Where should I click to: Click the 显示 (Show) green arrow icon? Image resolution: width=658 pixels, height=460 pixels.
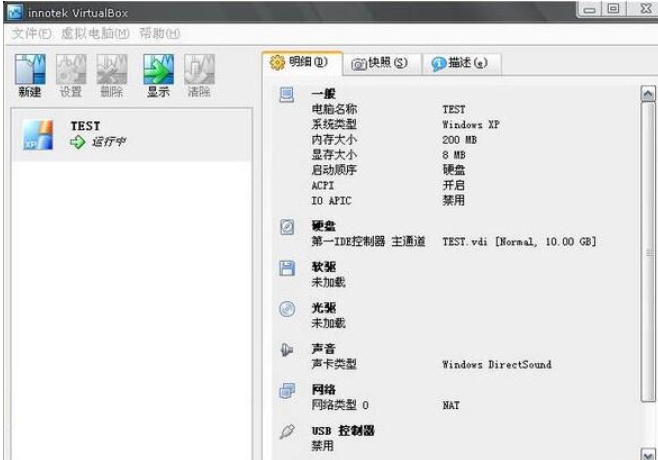[158, 70]
